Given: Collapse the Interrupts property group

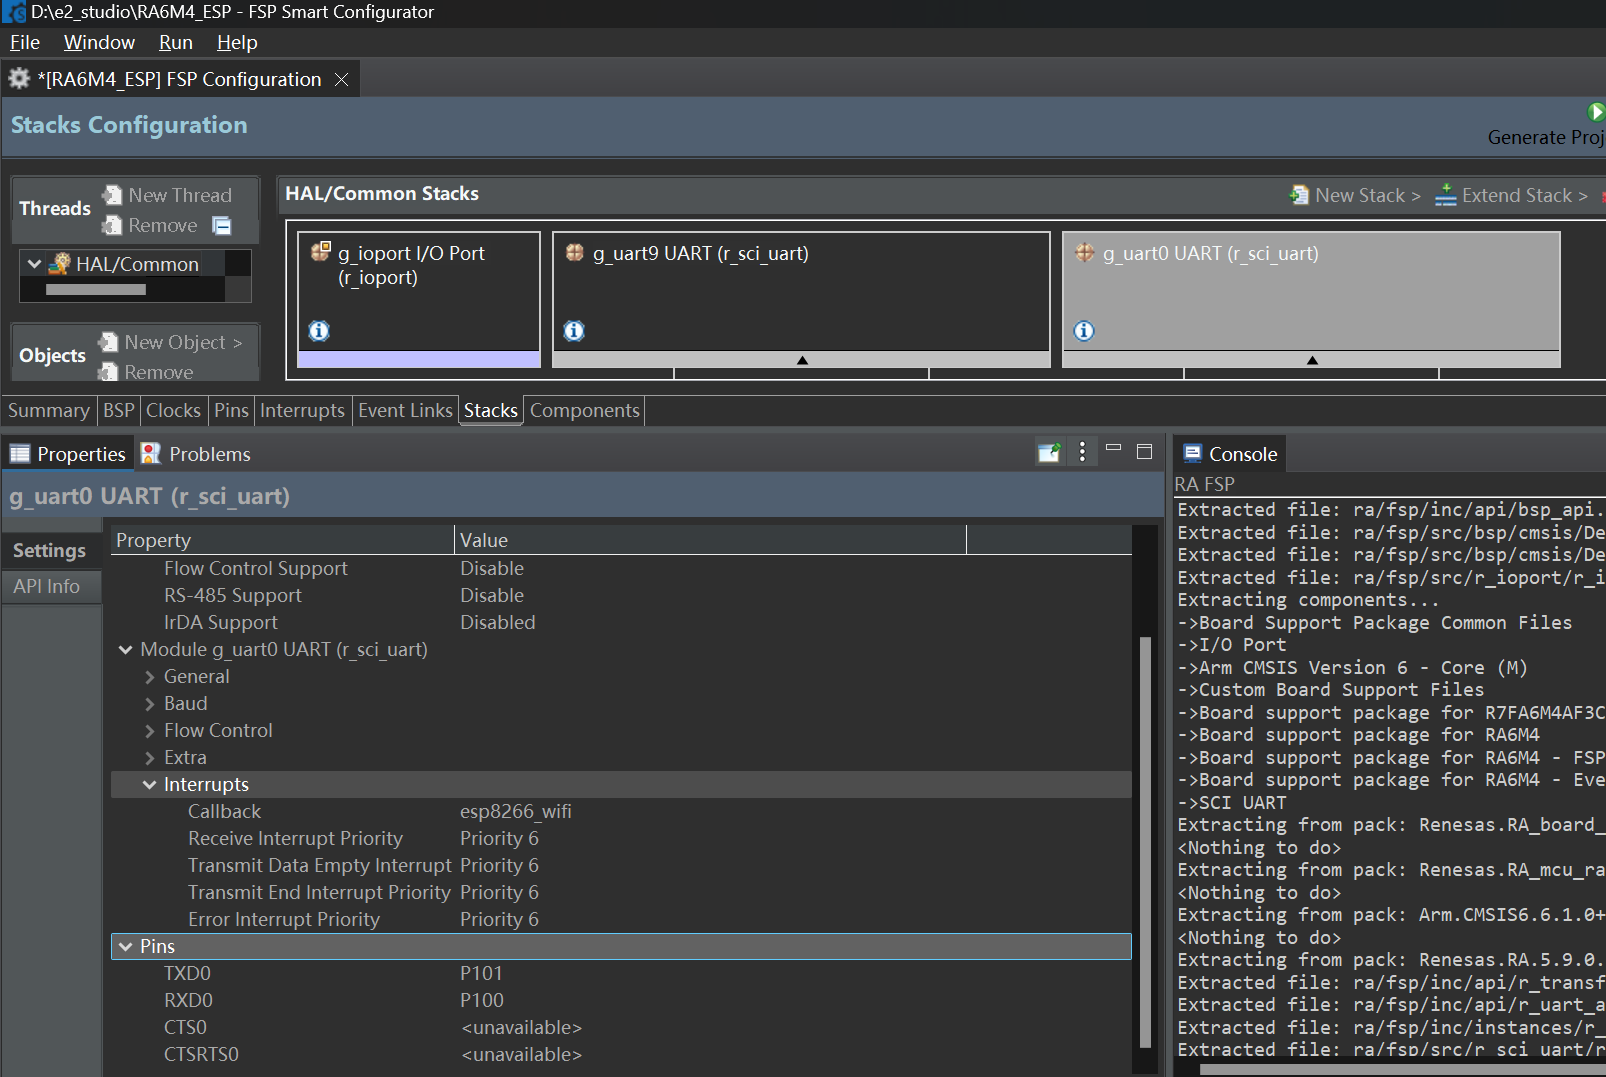Looking at the screenshot, I should point(150,785).
